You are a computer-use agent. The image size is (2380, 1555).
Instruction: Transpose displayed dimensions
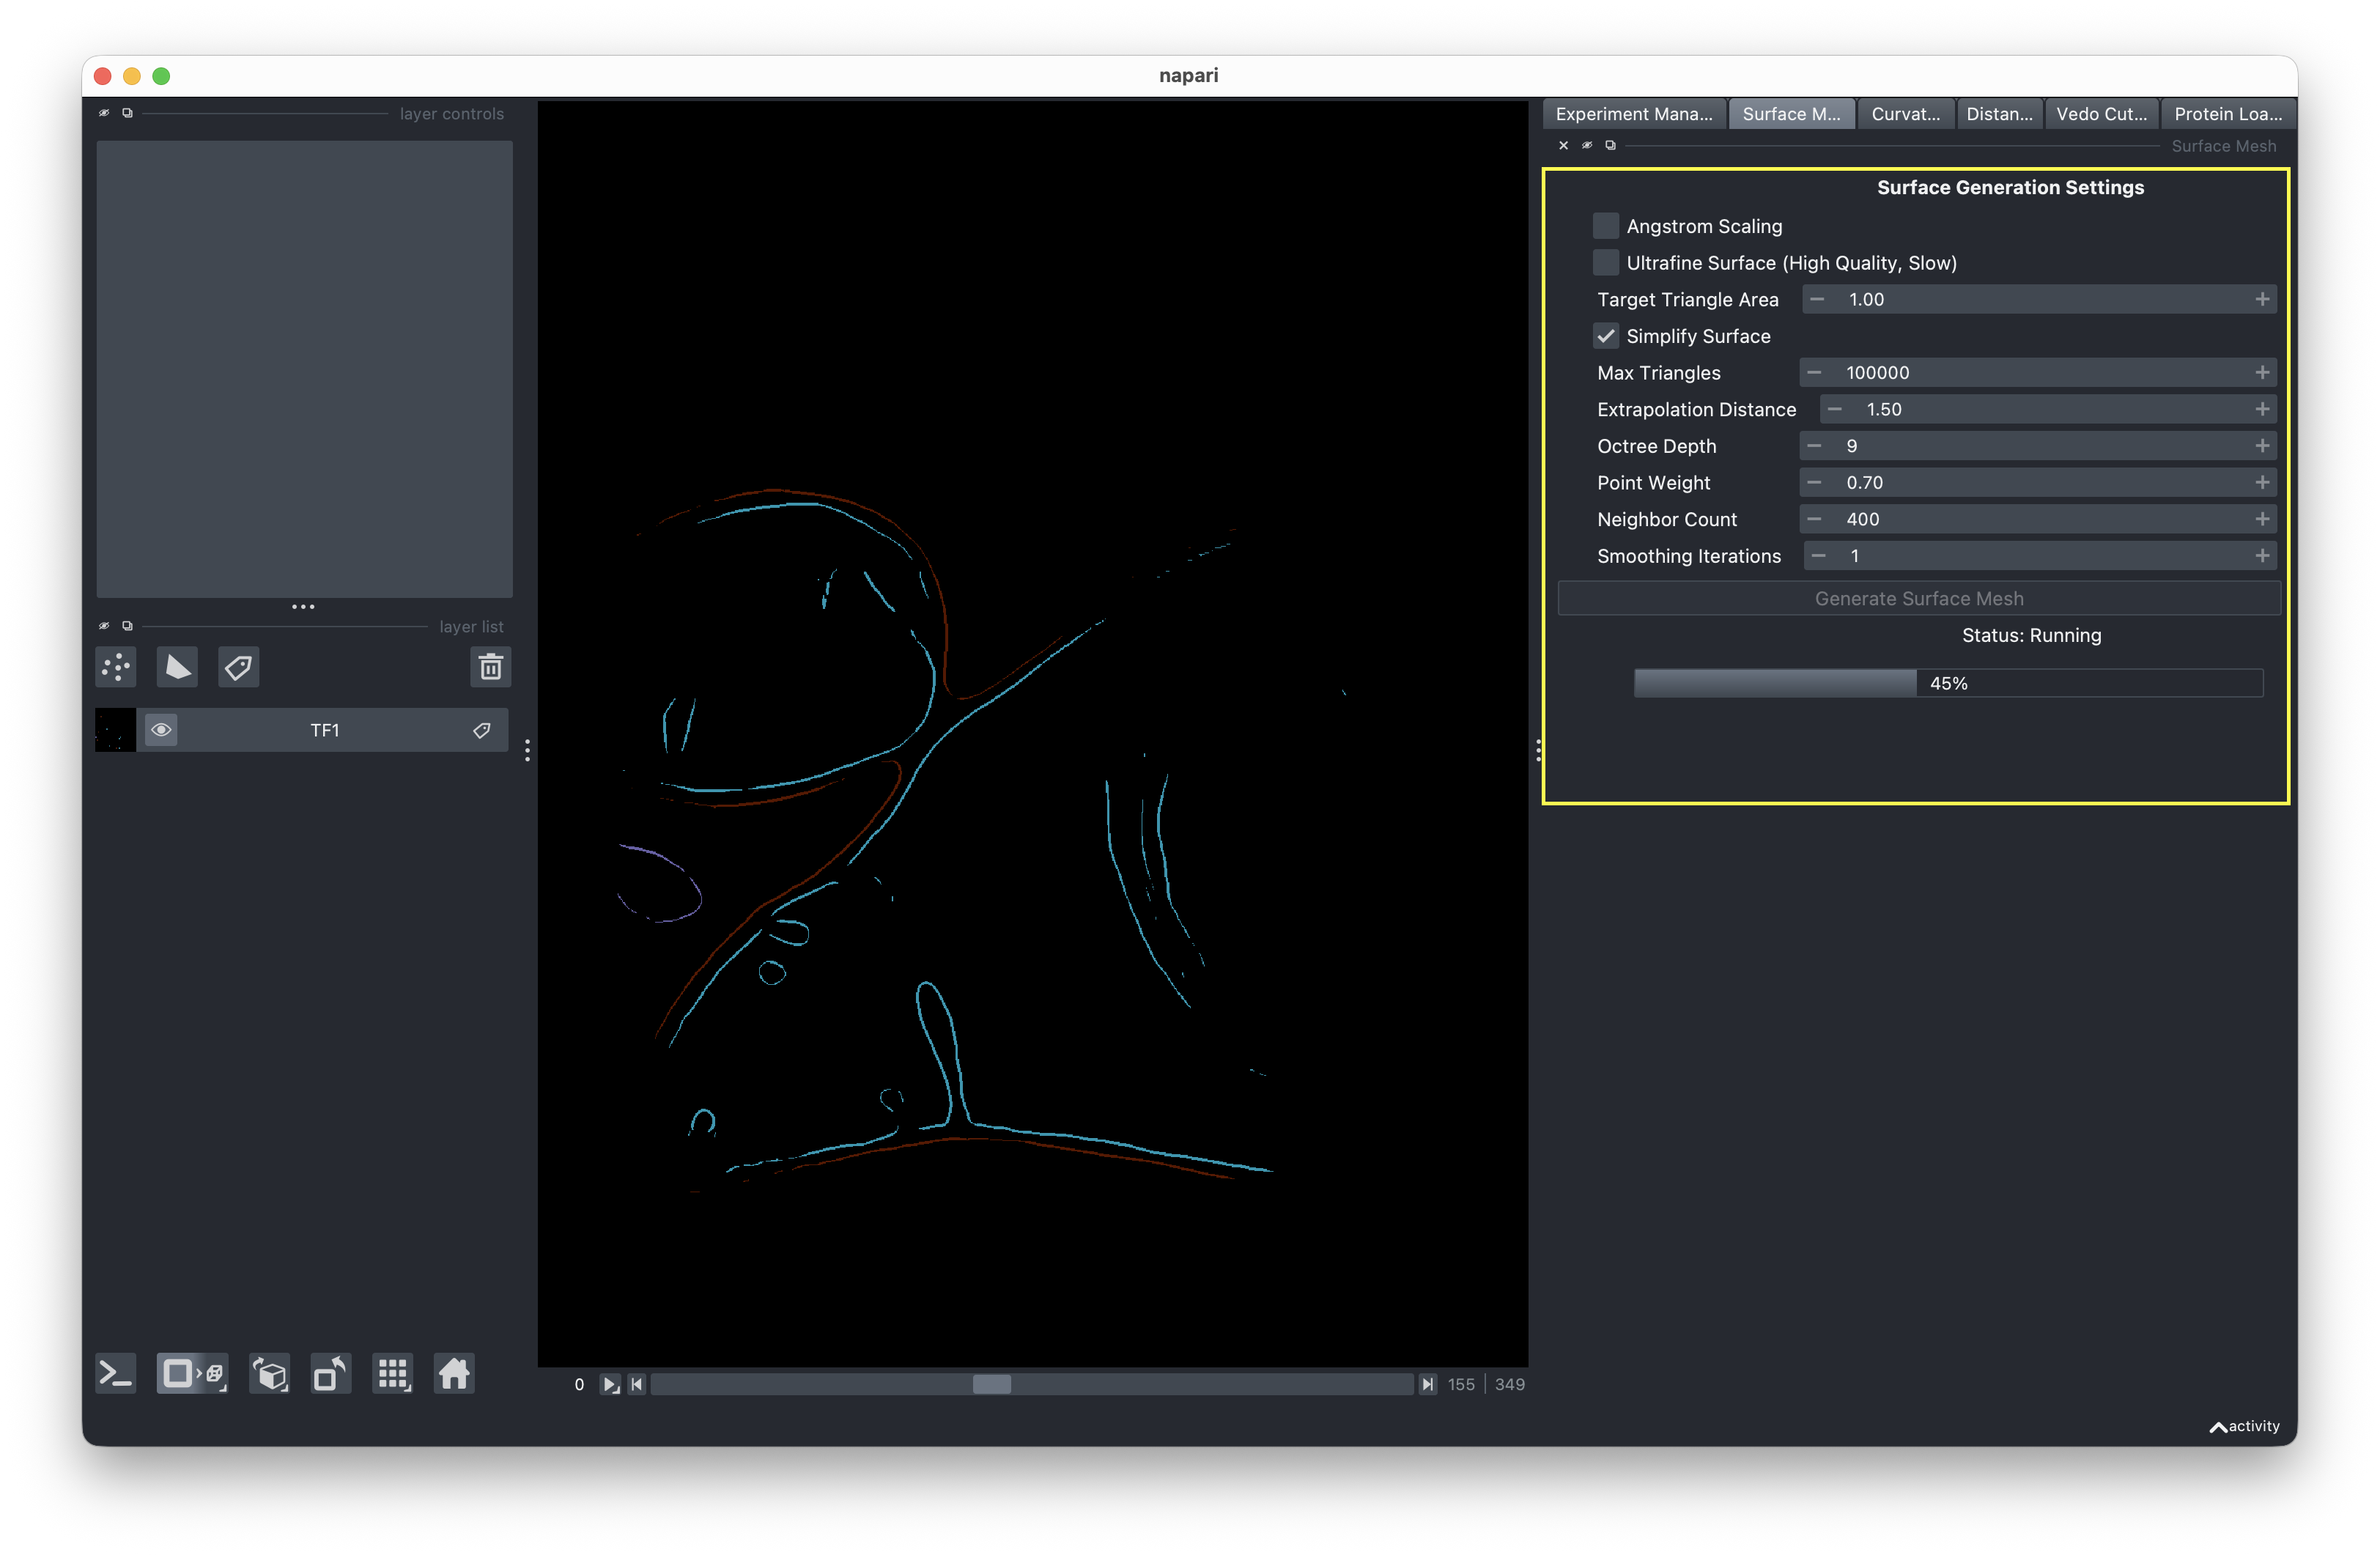(x=331, y=1374)
